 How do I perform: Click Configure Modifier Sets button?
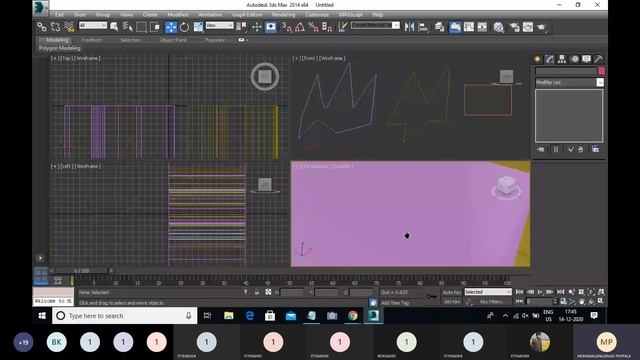coord(596,149)
